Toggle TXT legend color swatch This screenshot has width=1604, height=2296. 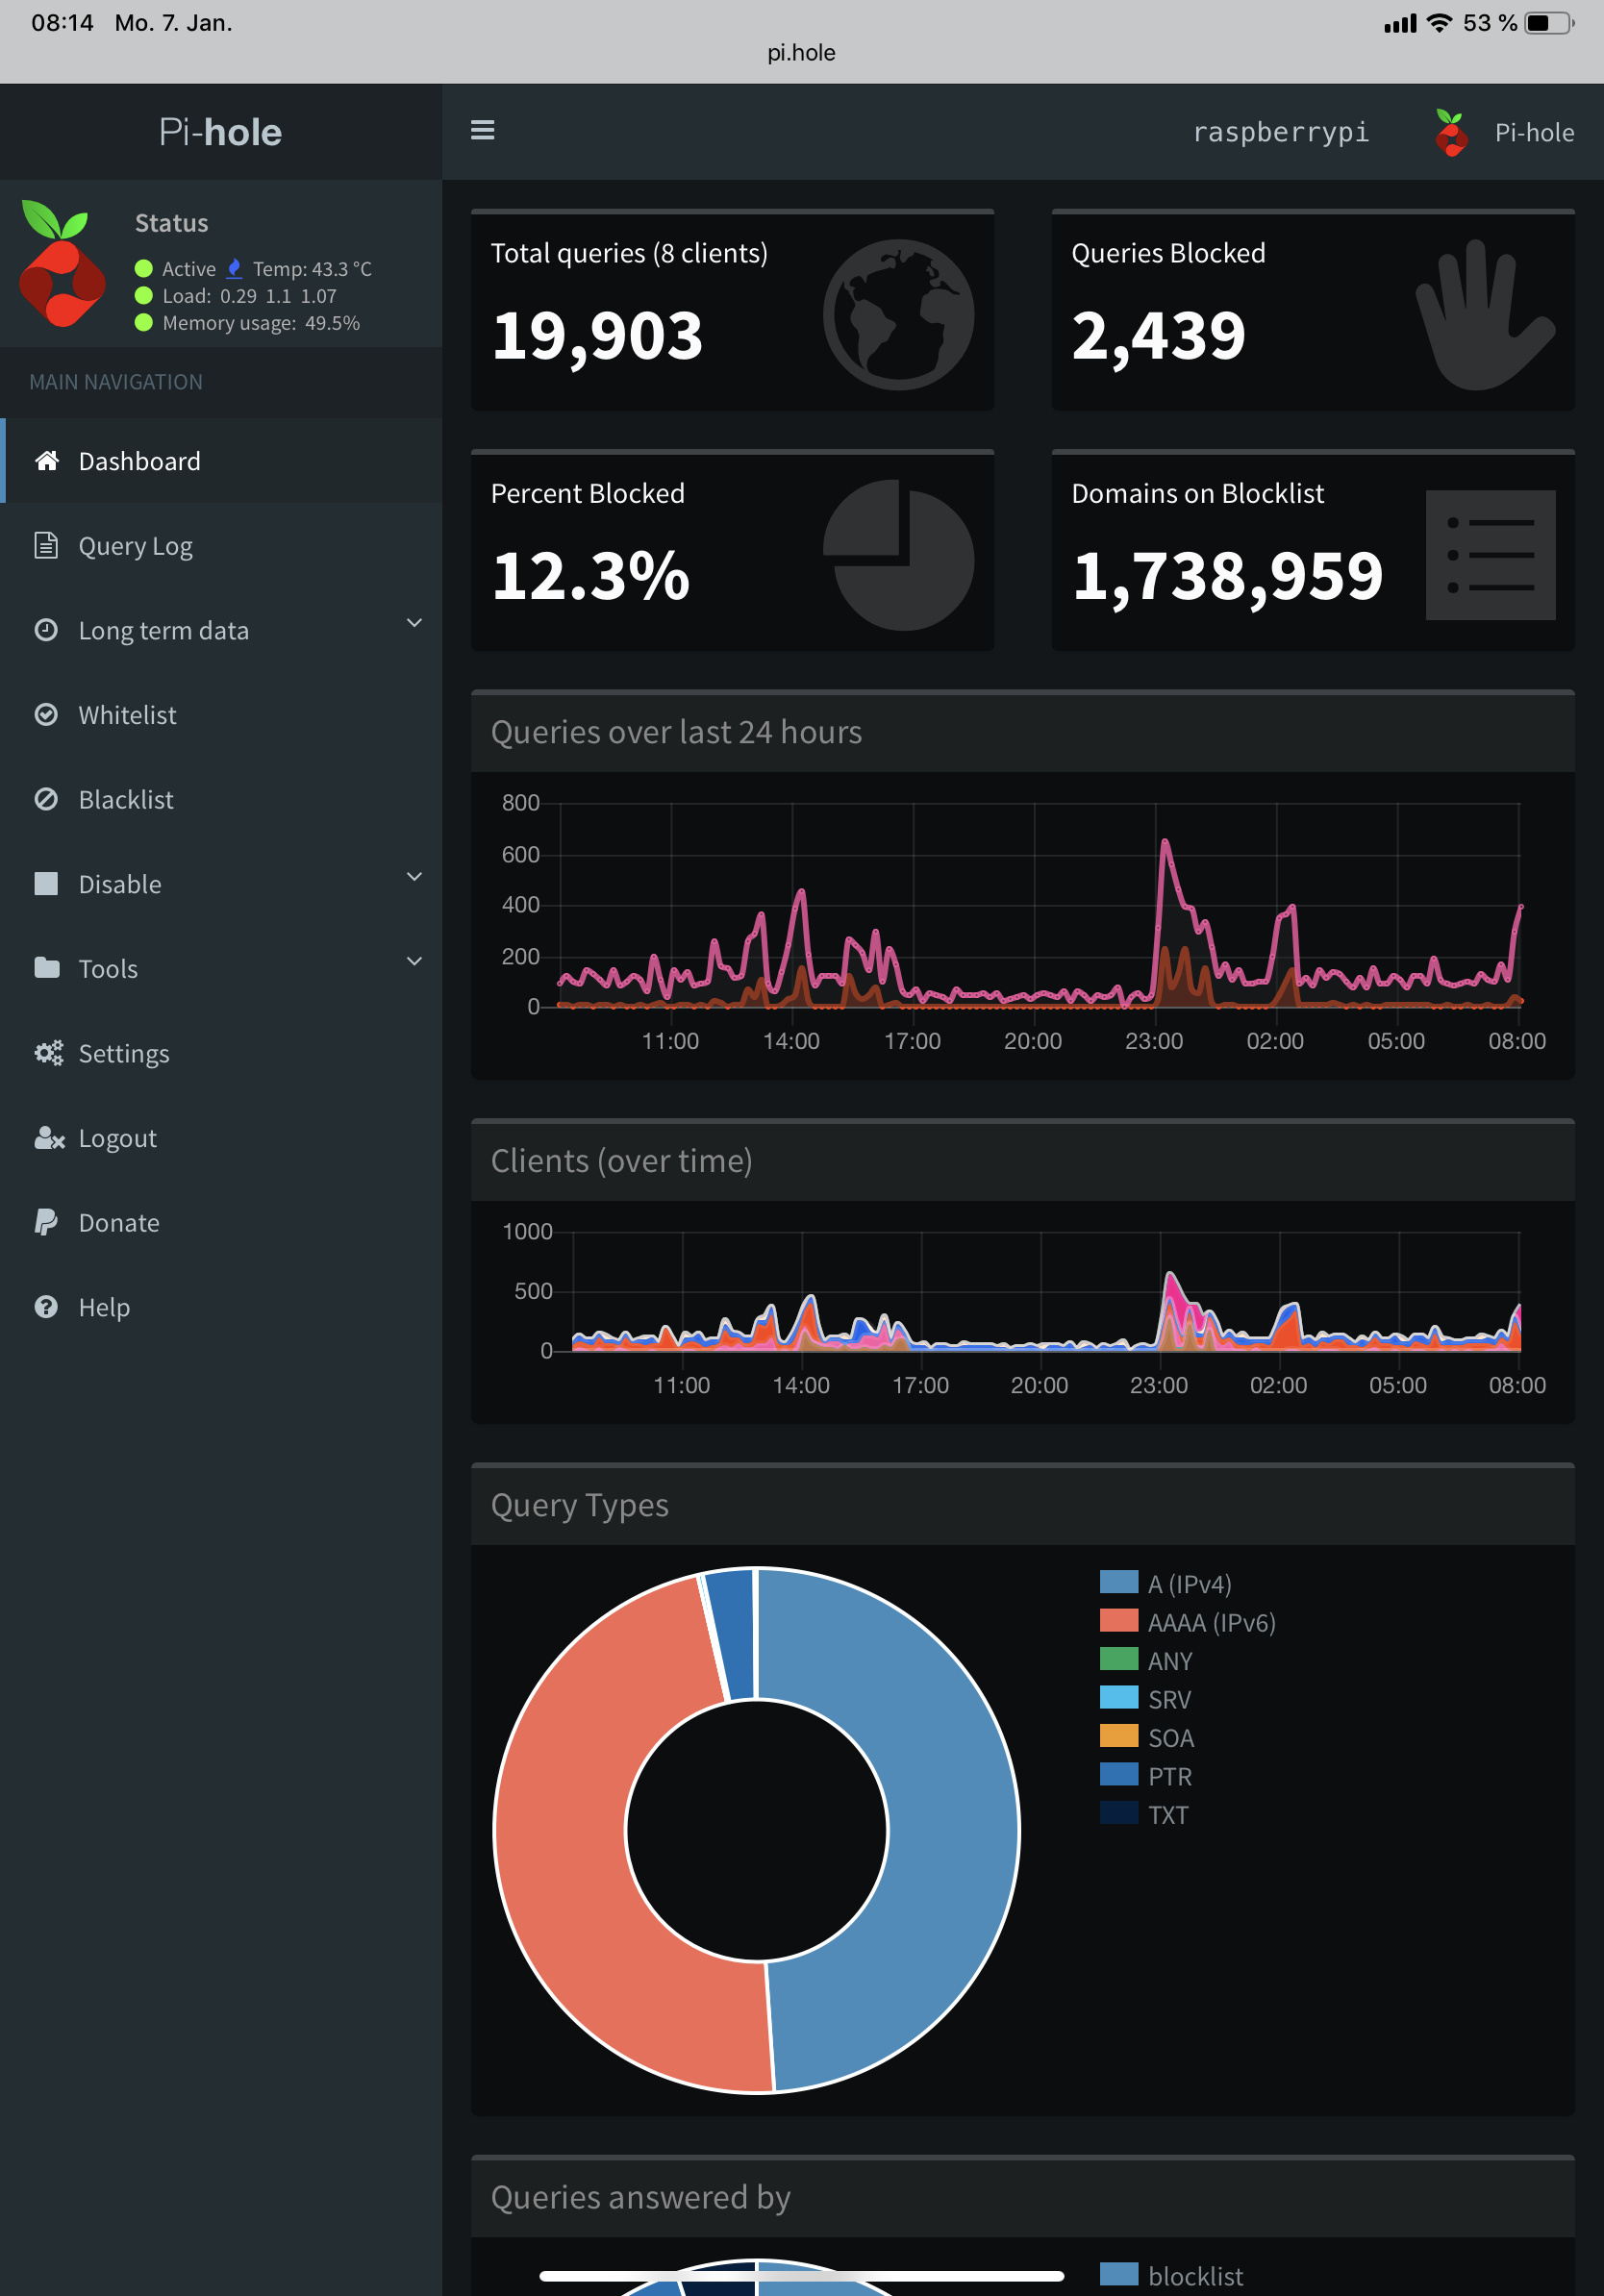click(x=1119, y=1812)
